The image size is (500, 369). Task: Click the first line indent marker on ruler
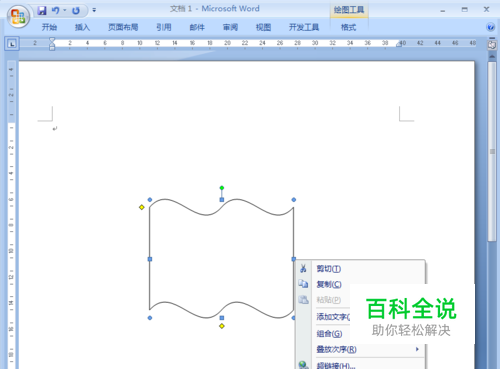point(52,40)
